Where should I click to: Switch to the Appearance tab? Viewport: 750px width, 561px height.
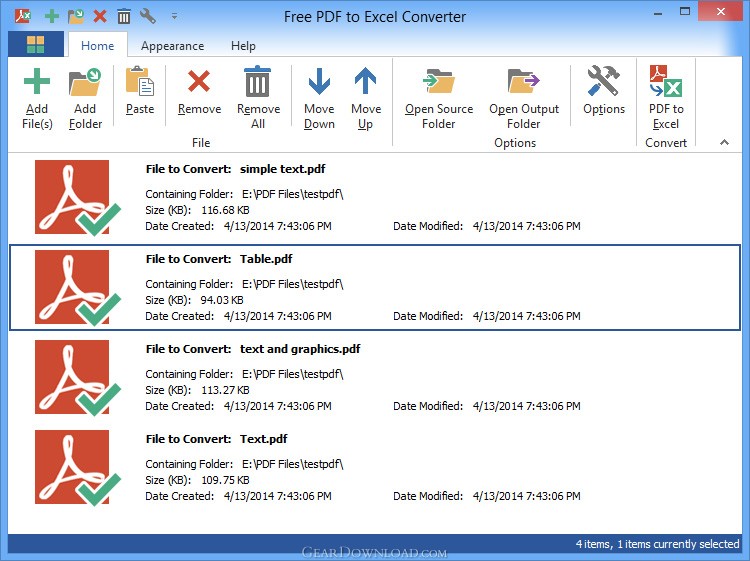172,46
